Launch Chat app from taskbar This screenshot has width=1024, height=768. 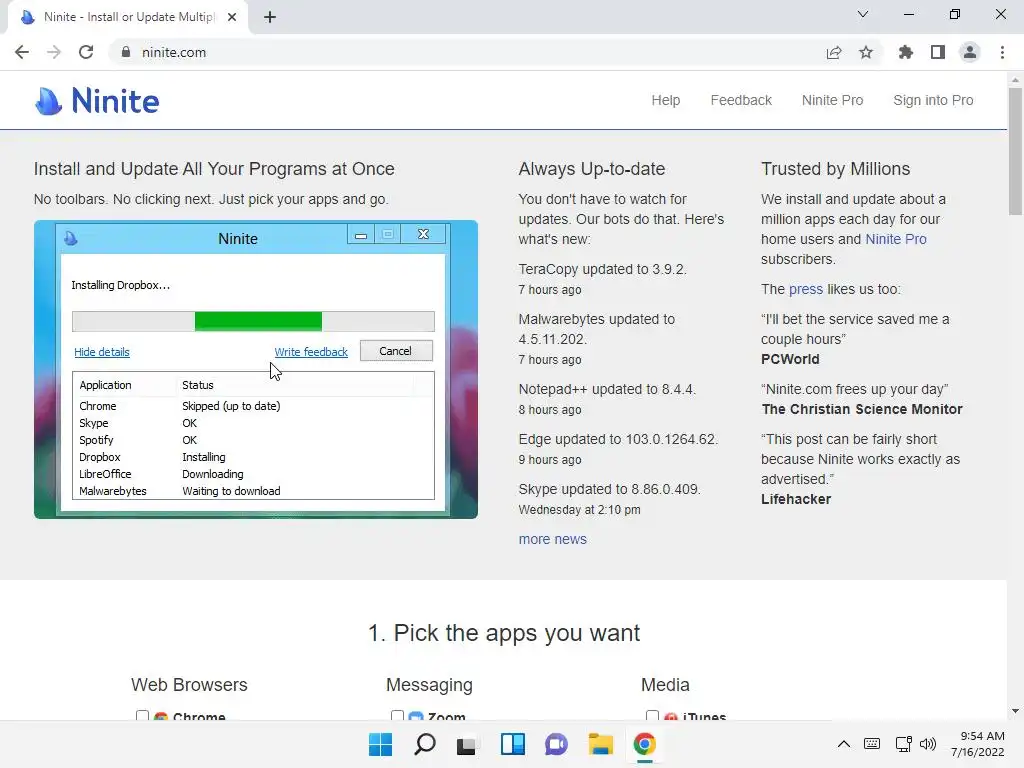point(556,744)
